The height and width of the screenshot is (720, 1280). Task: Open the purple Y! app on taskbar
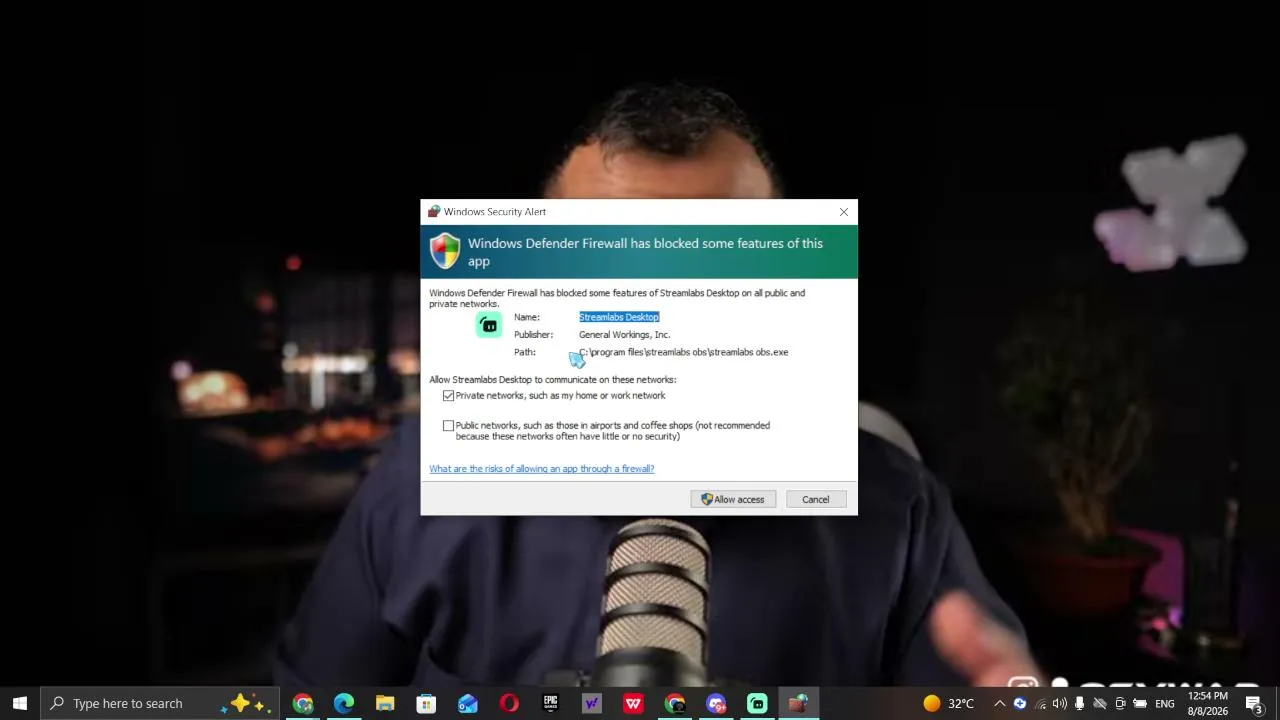pos(592,703)
